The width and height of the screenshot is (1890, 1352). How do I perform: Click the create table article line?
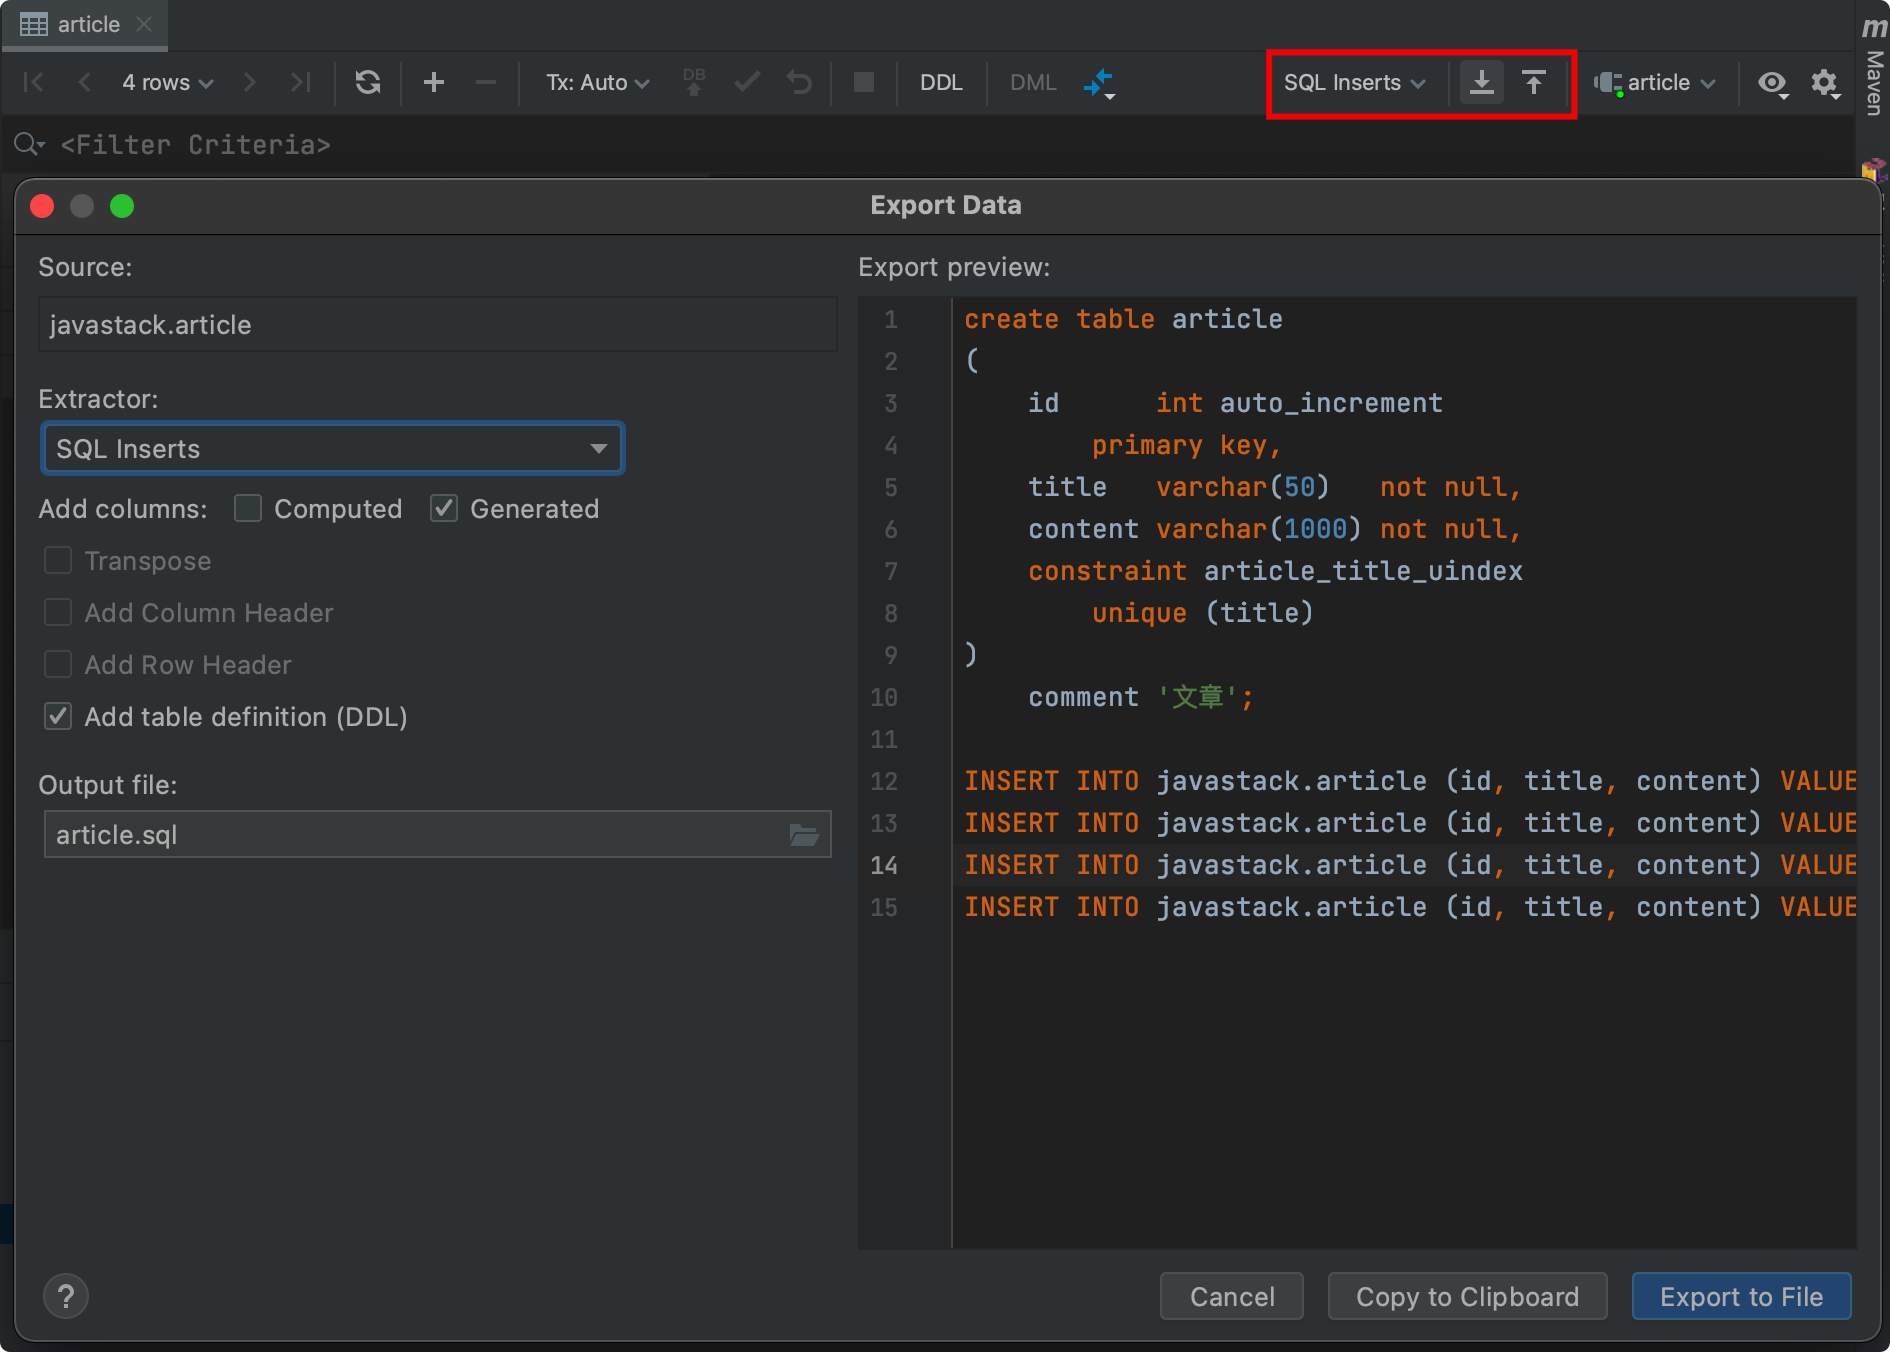1123,319
